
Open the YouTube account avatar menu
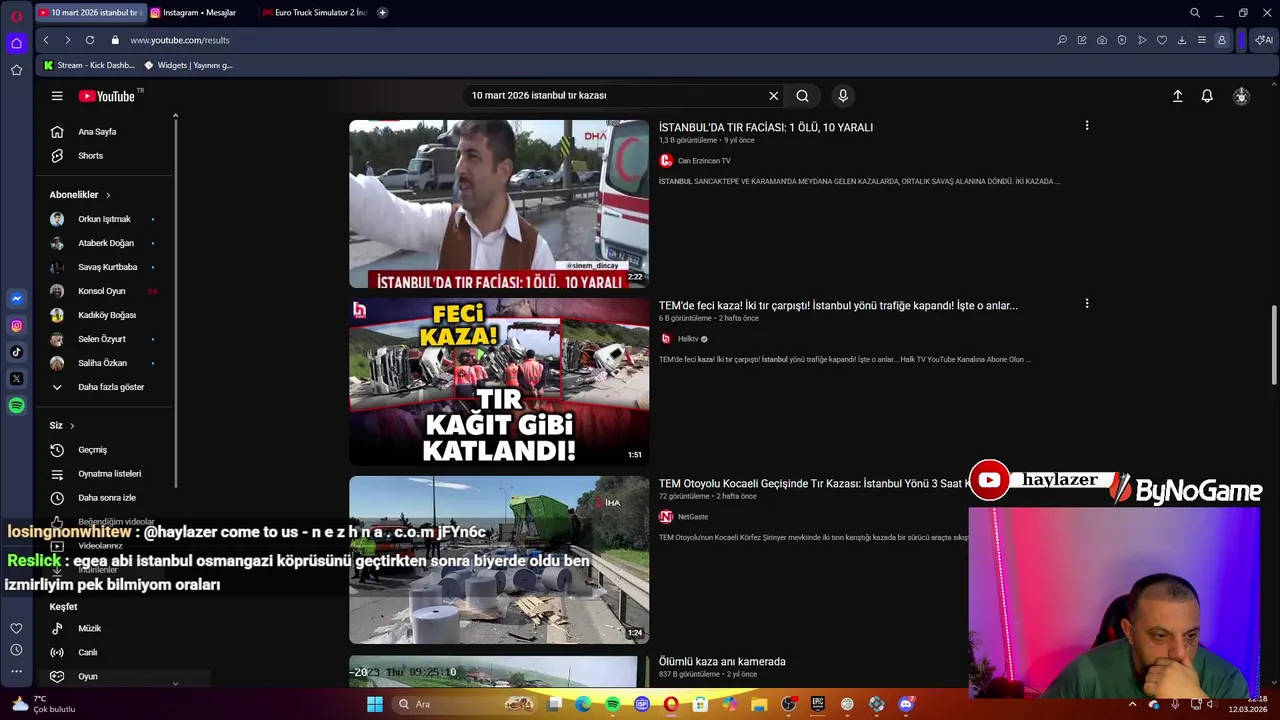pyautogui.click(x=1241, y=96)
